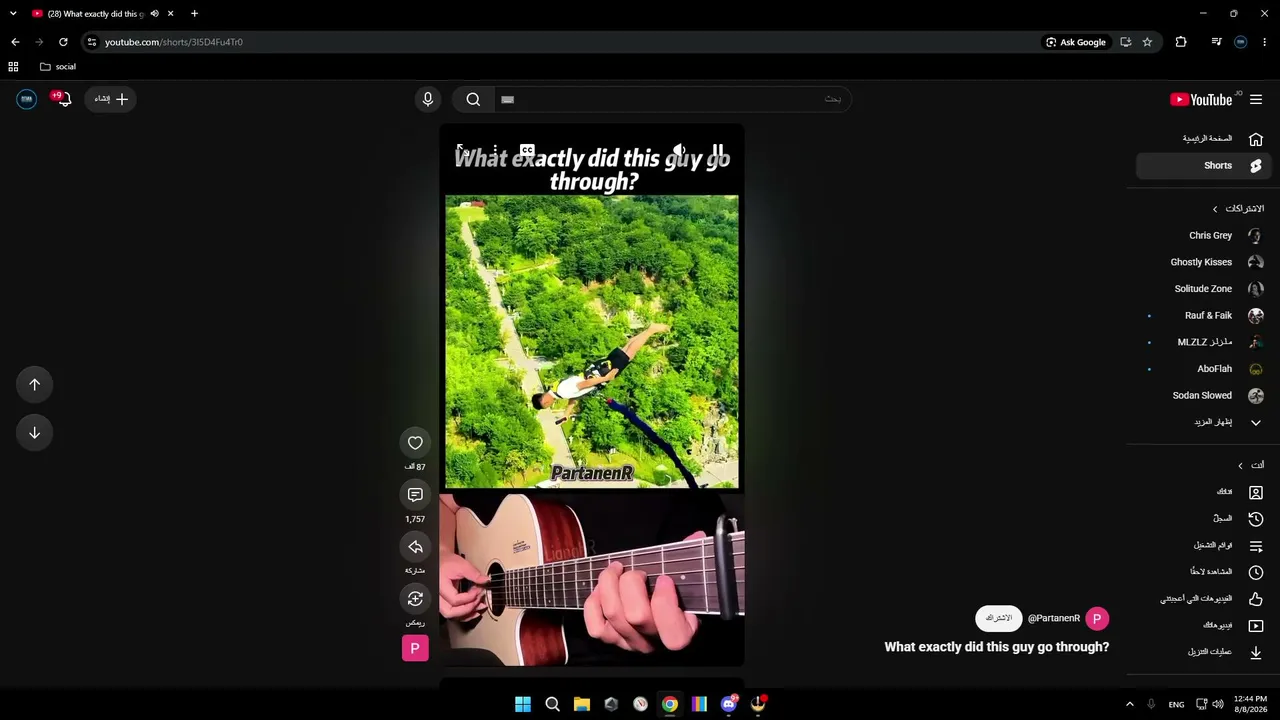Click the PartanenR pink avatar beside the handle

1097,619
